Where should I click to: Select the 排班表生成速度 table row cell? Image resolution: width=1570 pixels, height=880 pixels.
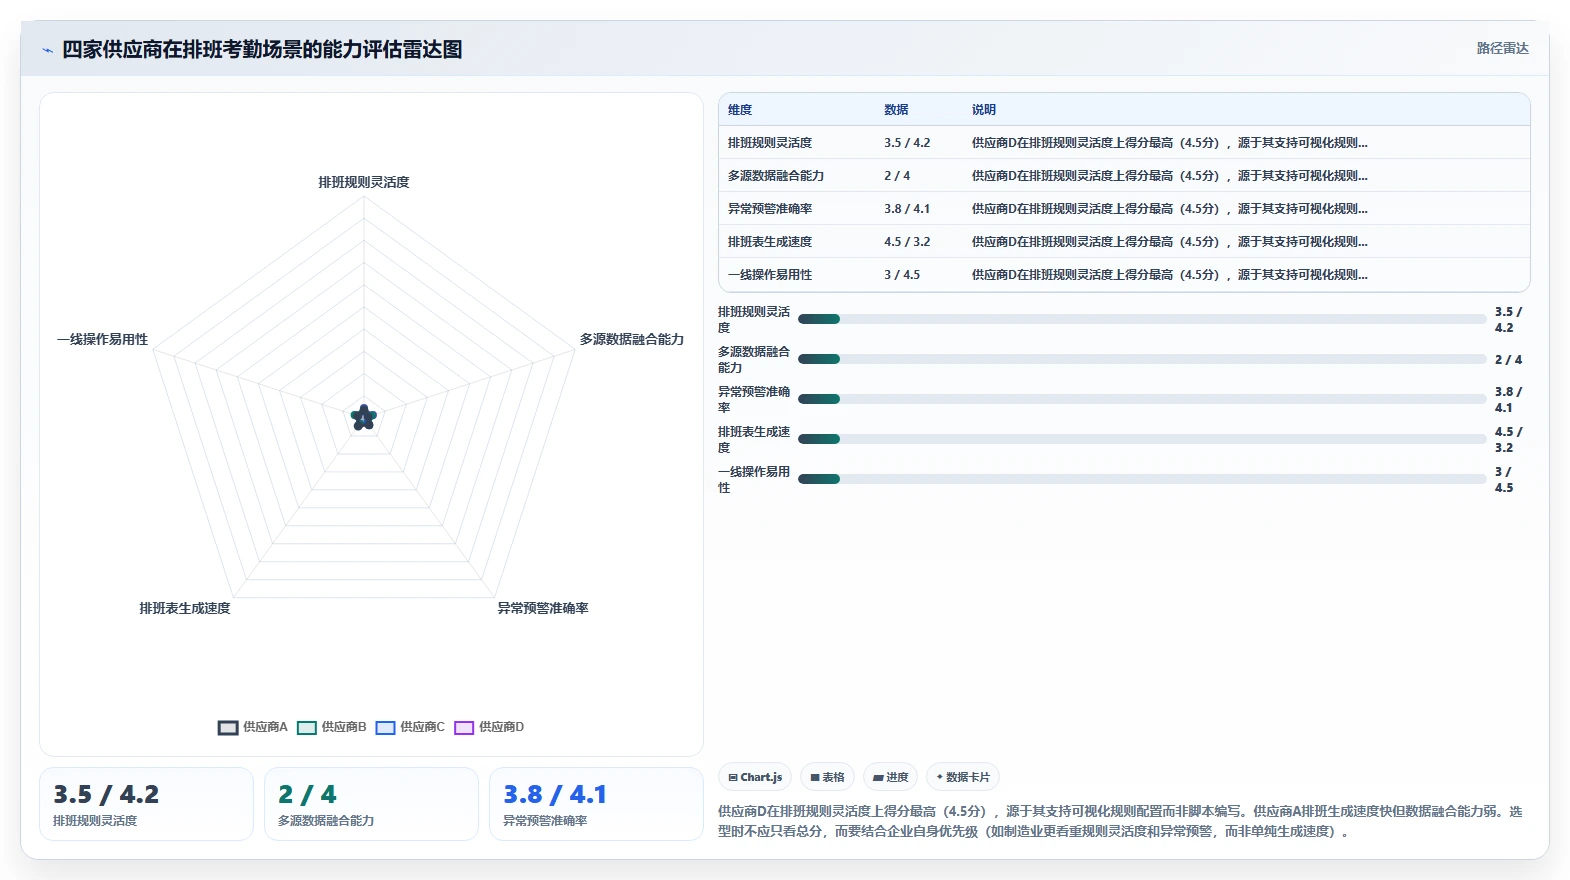pyautogui.click(x=770, y=242)
